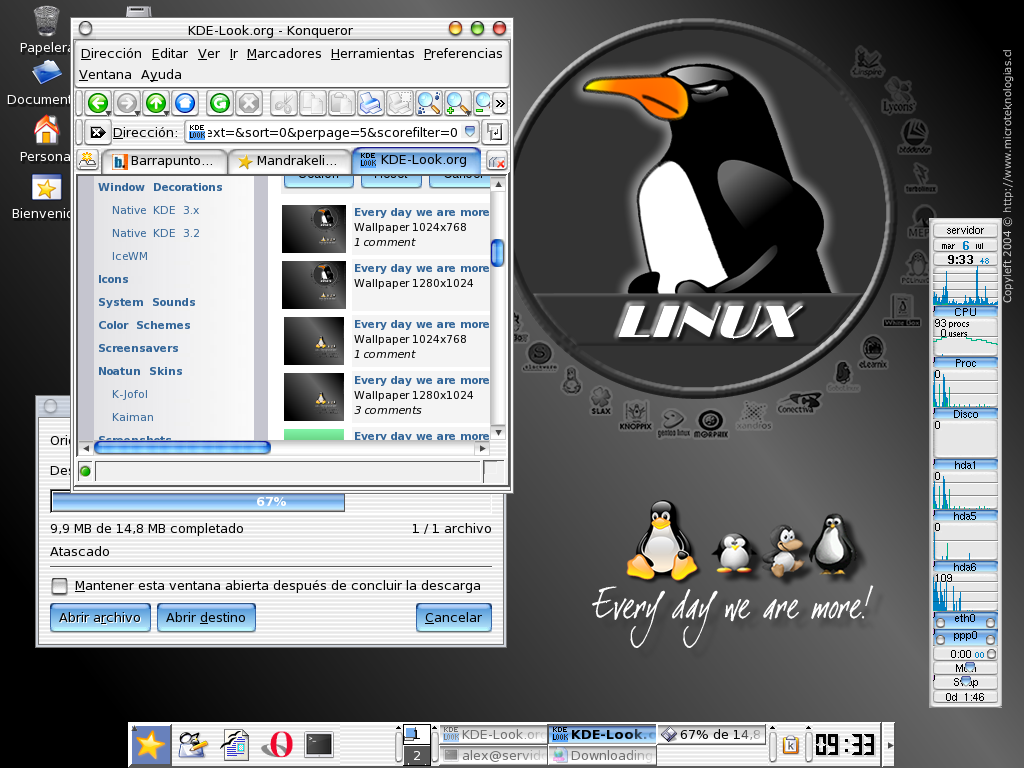Click the grey Forward arrow in toolbar
The width and height of the screenshot is (1024, 768).
pyautogui.click(x=127, y=103)
